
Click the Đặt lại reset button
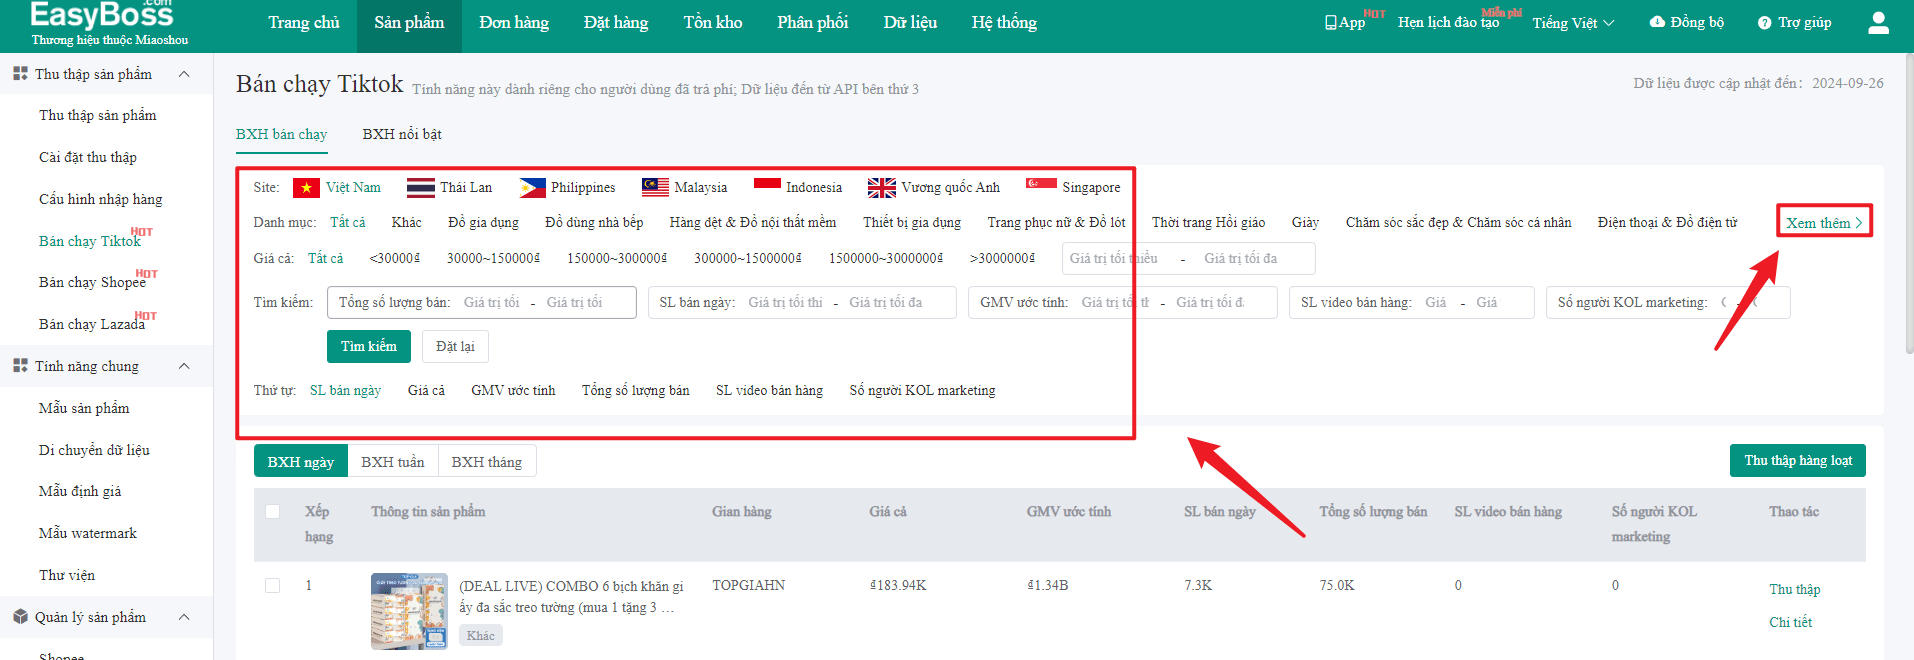coord(455,346)
